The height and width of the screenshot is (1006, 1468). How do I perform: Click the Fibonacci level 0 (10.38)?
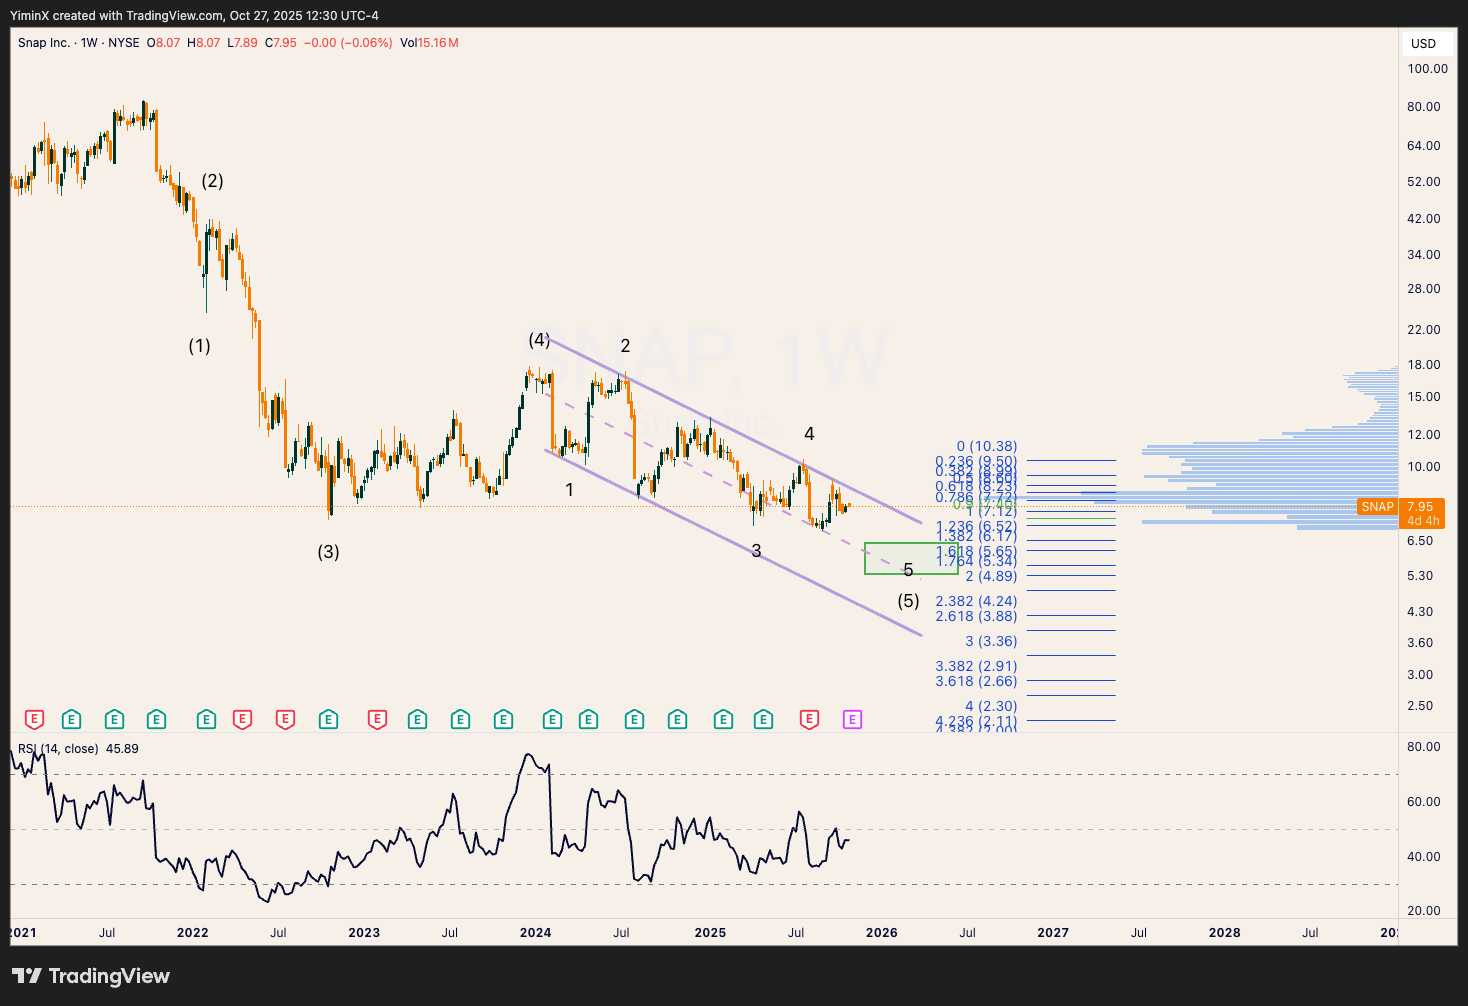pos(987,447)
